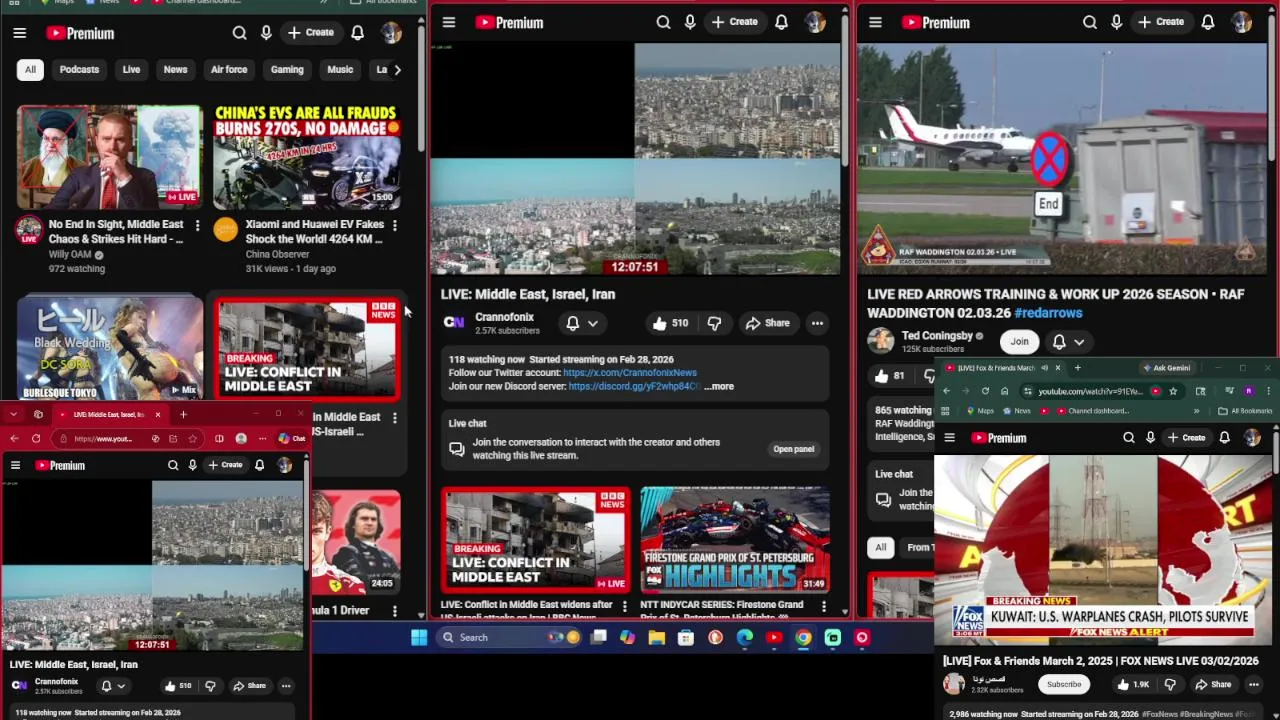This screenshot has height=720, width=1280.
Task: Open Chrome three-dot menu in Fox News window
Action: point(1269,391)
